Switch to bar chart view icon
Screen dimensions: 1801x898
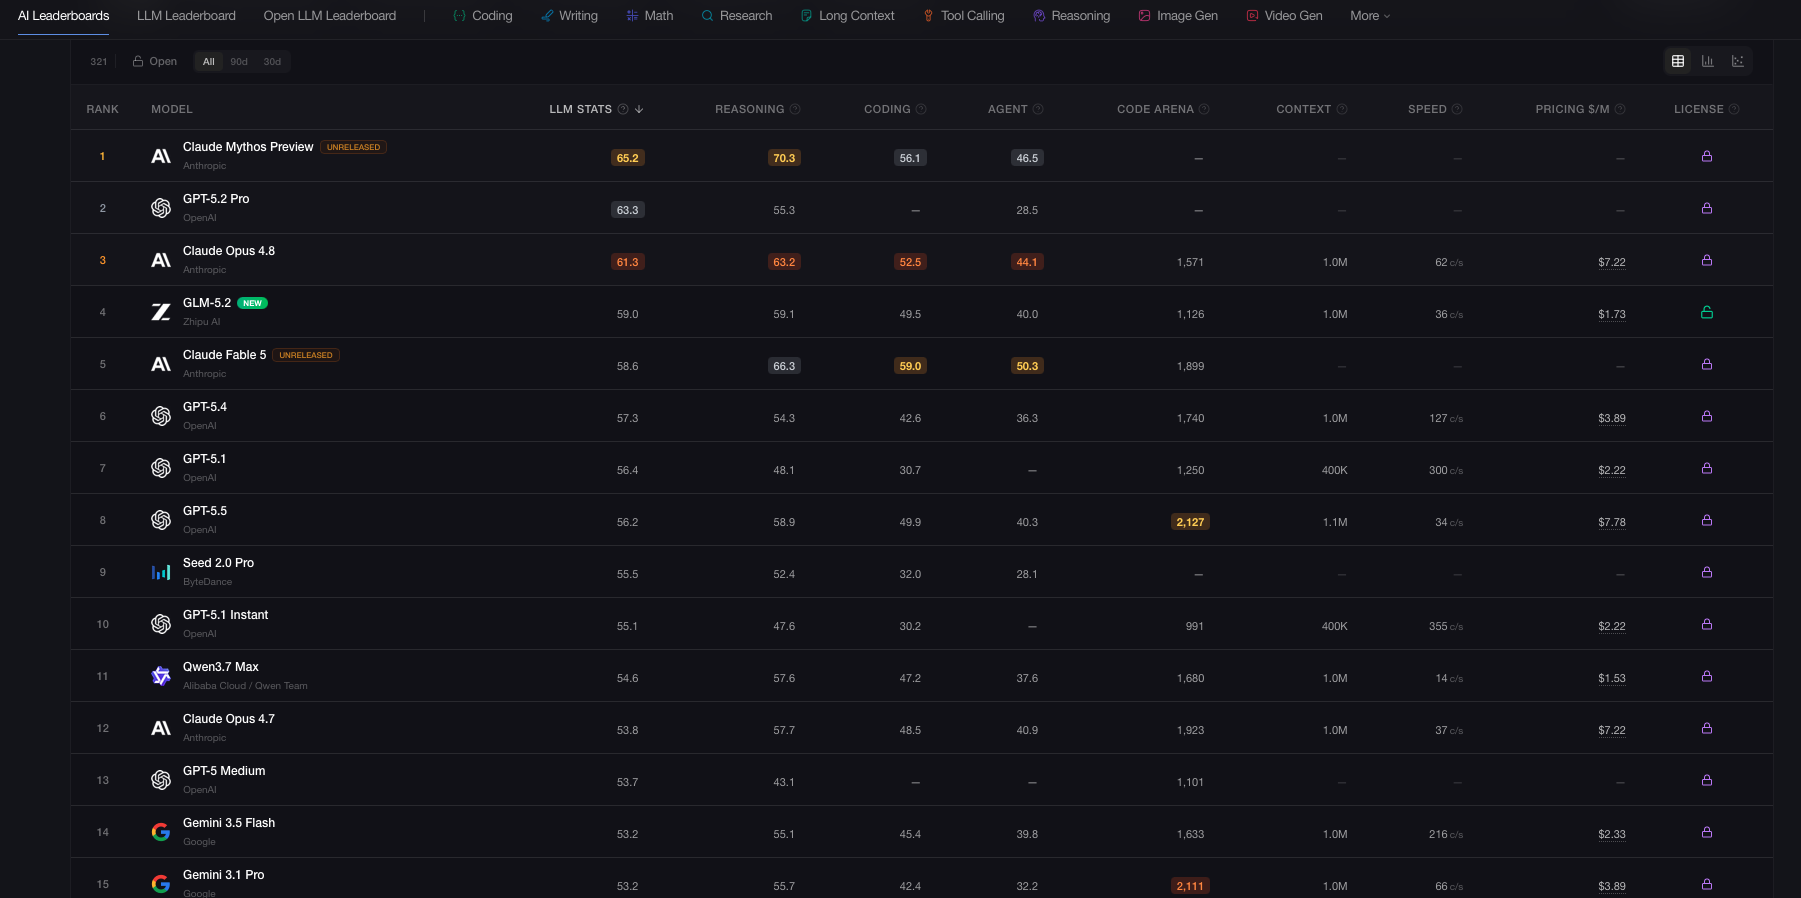click(1708, 61)
